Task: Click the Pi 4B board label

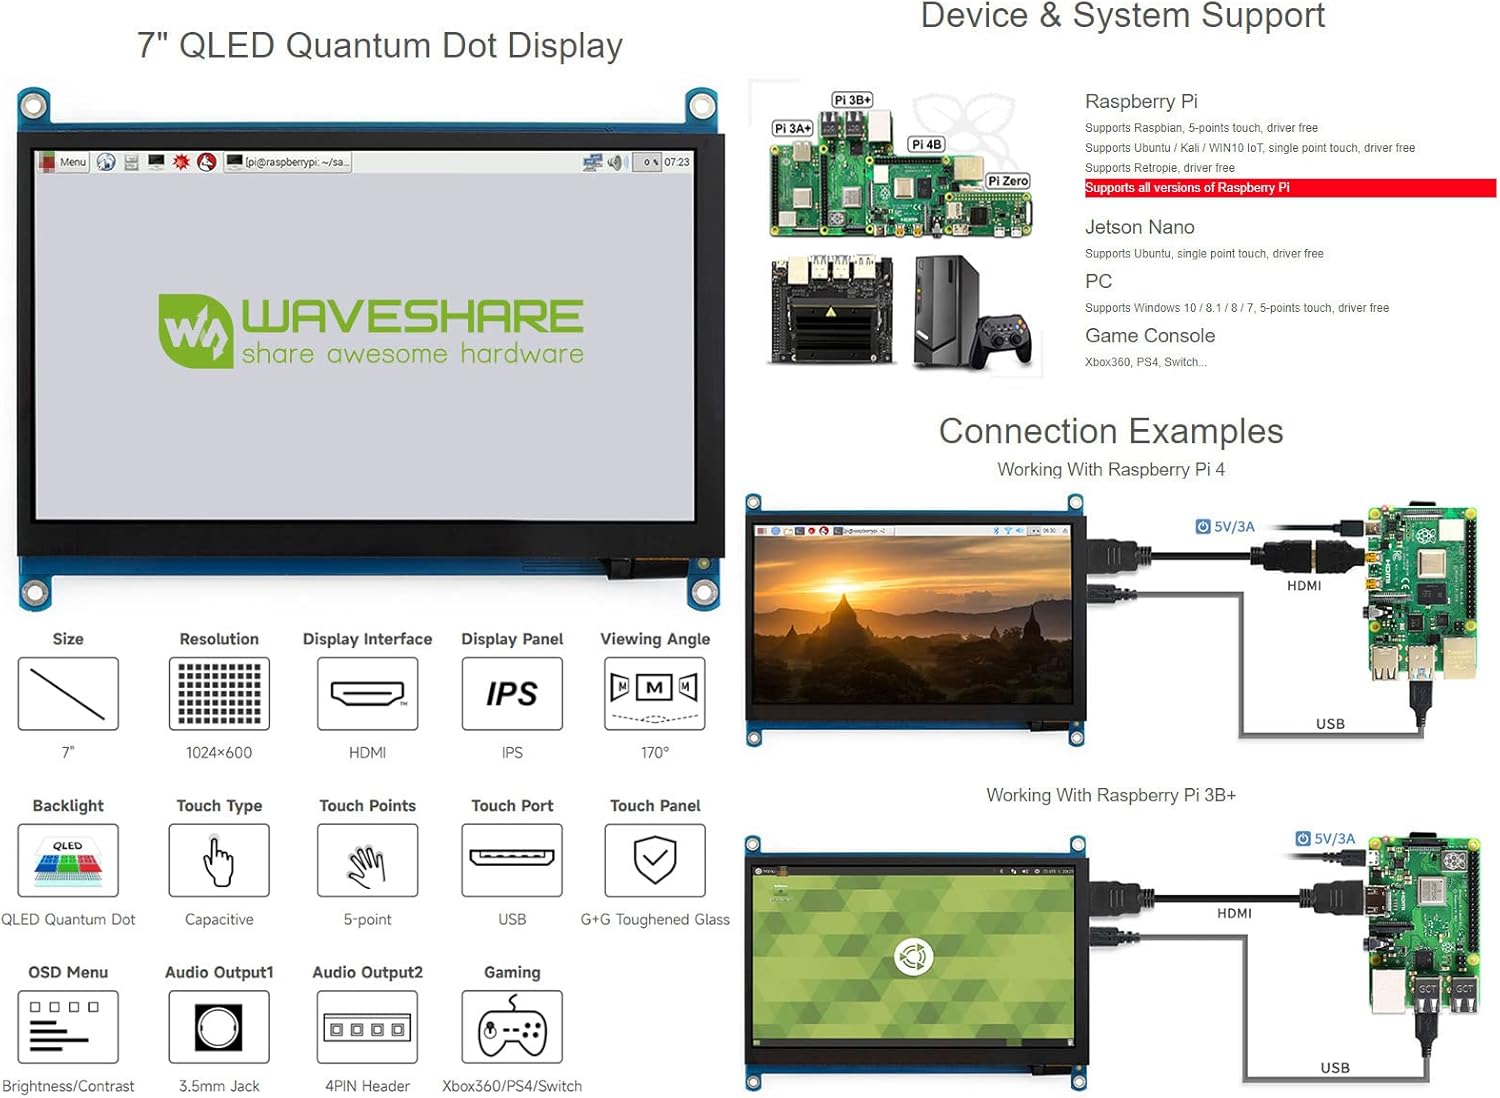Action: [927, 144]
